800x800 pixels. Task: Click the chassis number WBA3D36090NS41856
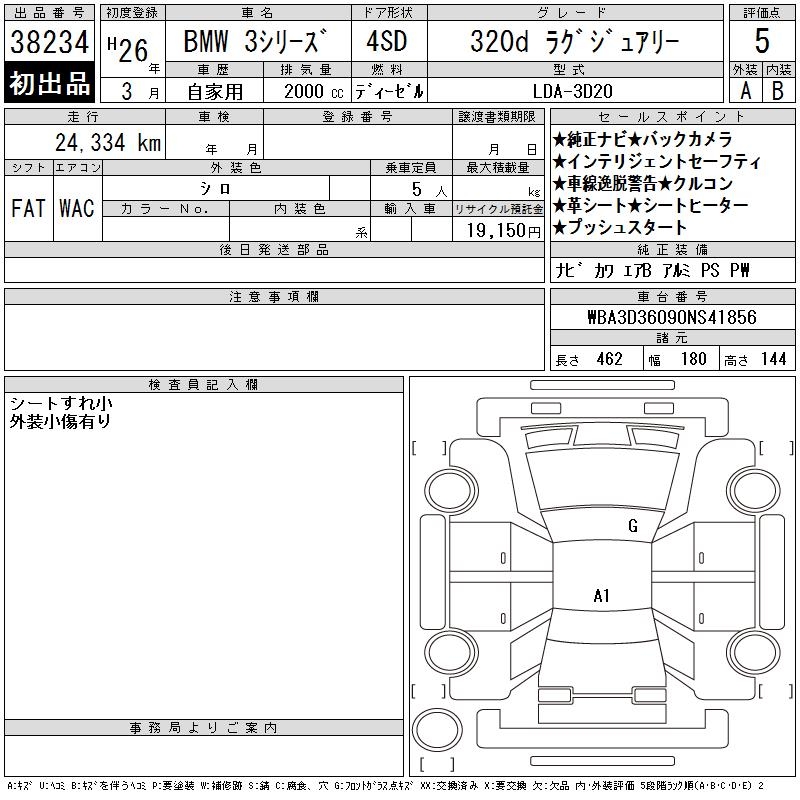[x=672, y=317]
